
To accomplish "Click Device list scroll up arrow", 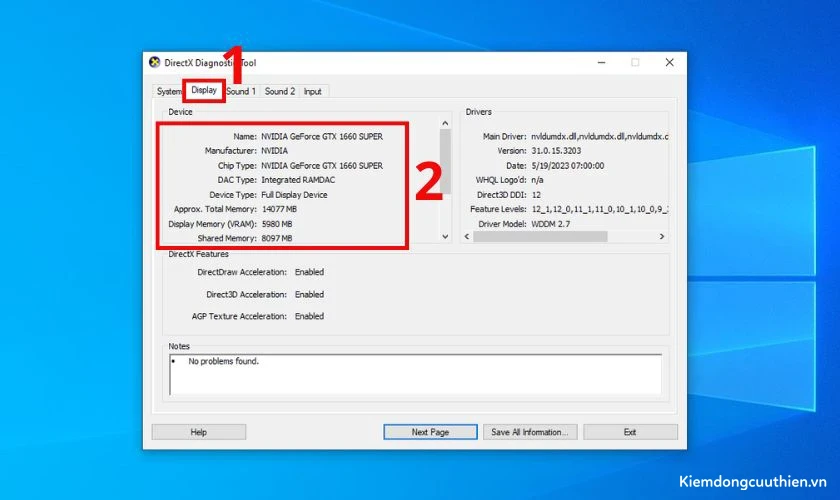I will [x=445, y=123].
